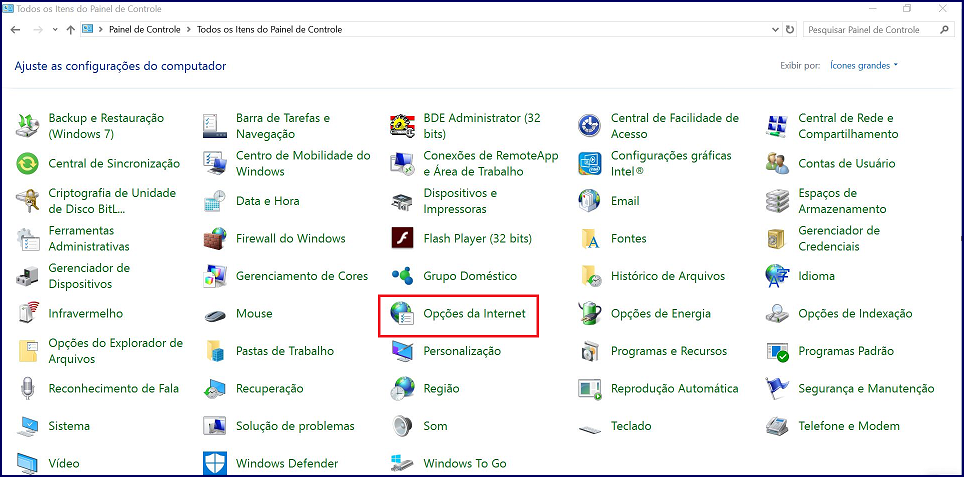Expand the address bar history dropdown
This screenshot has height=477, width=964.
(776, 30)
